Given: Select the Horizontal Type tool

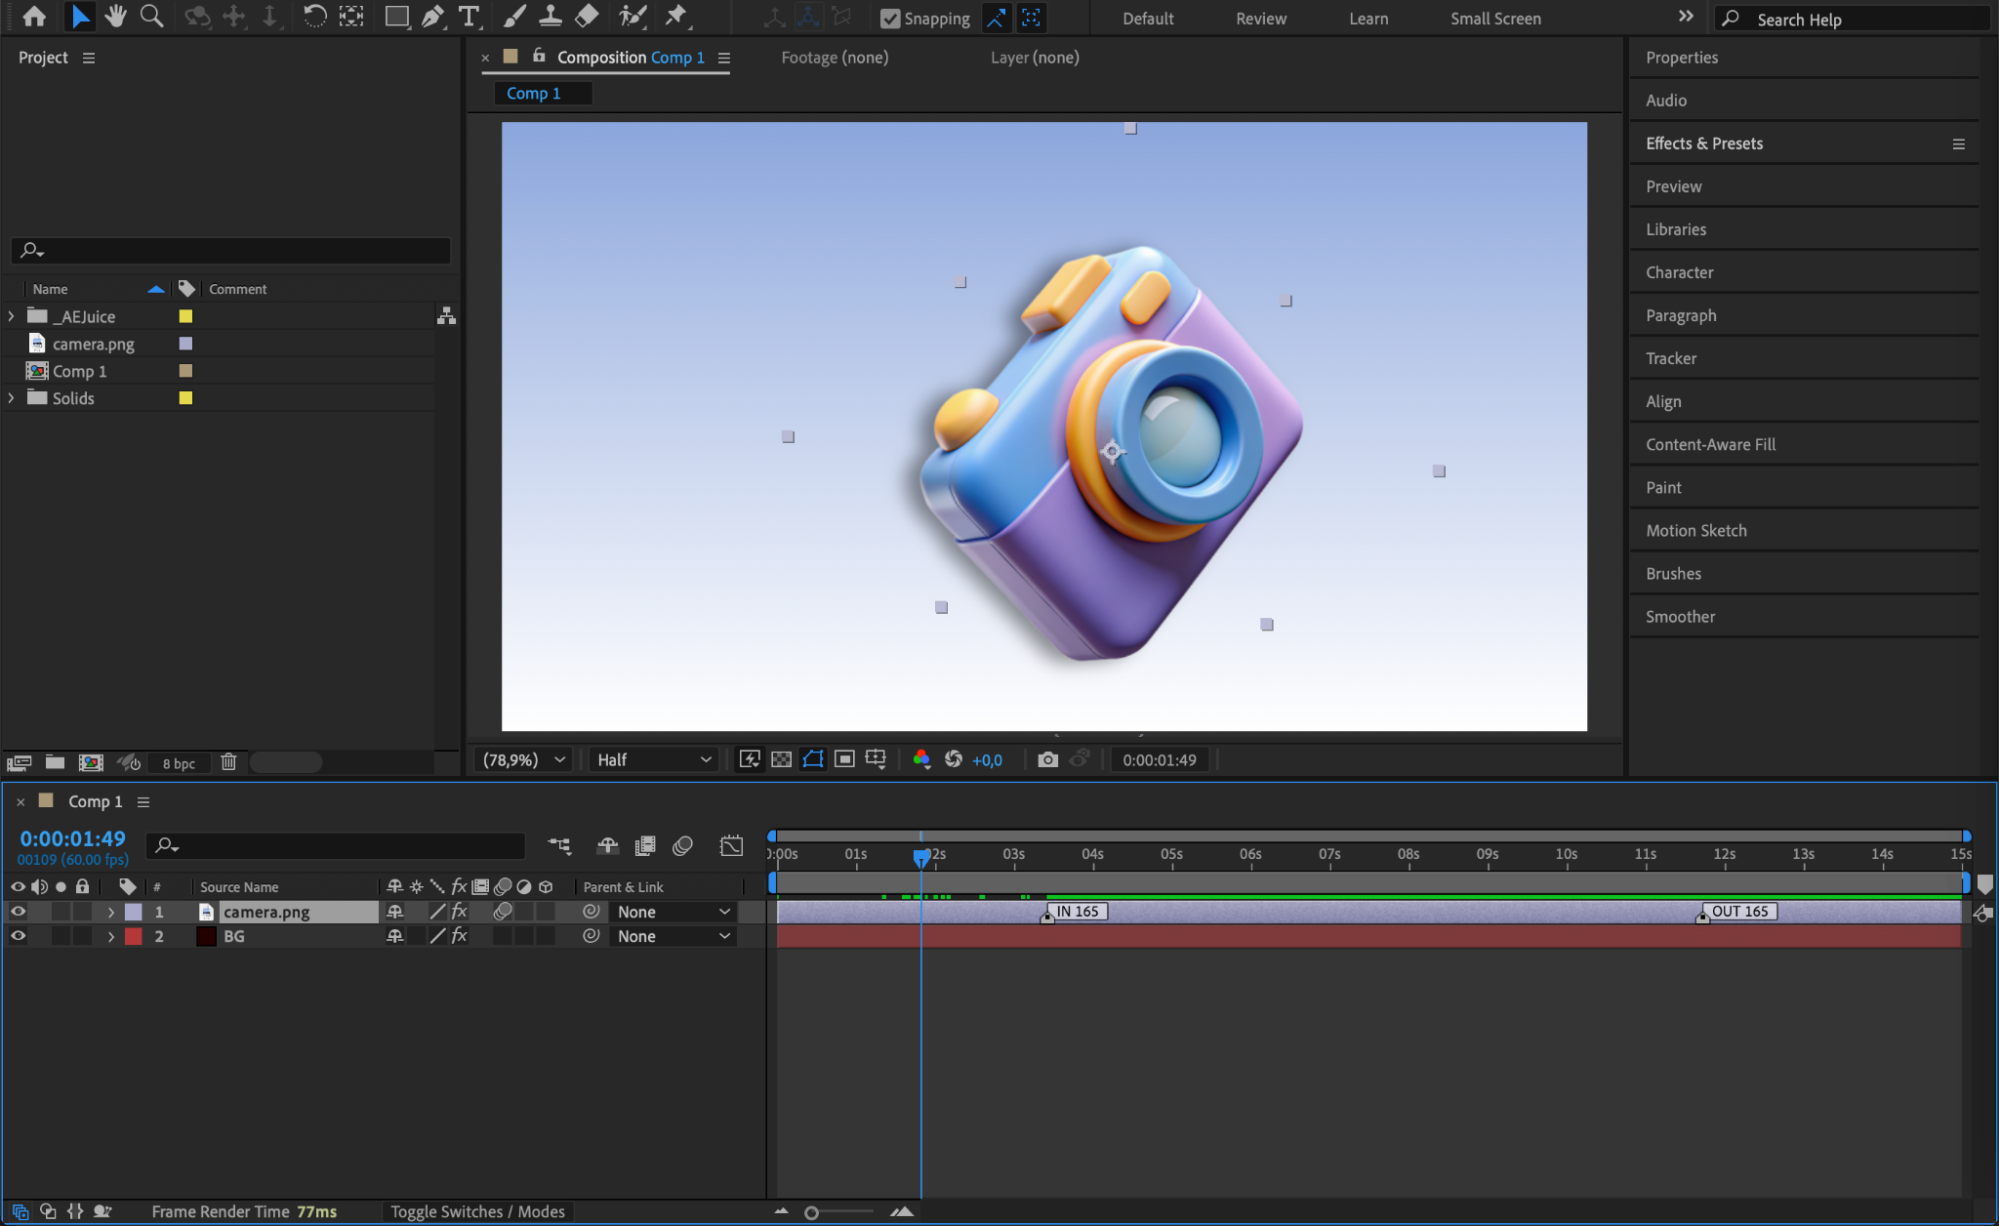Looking at the screenshot, I should click(468, 16).
